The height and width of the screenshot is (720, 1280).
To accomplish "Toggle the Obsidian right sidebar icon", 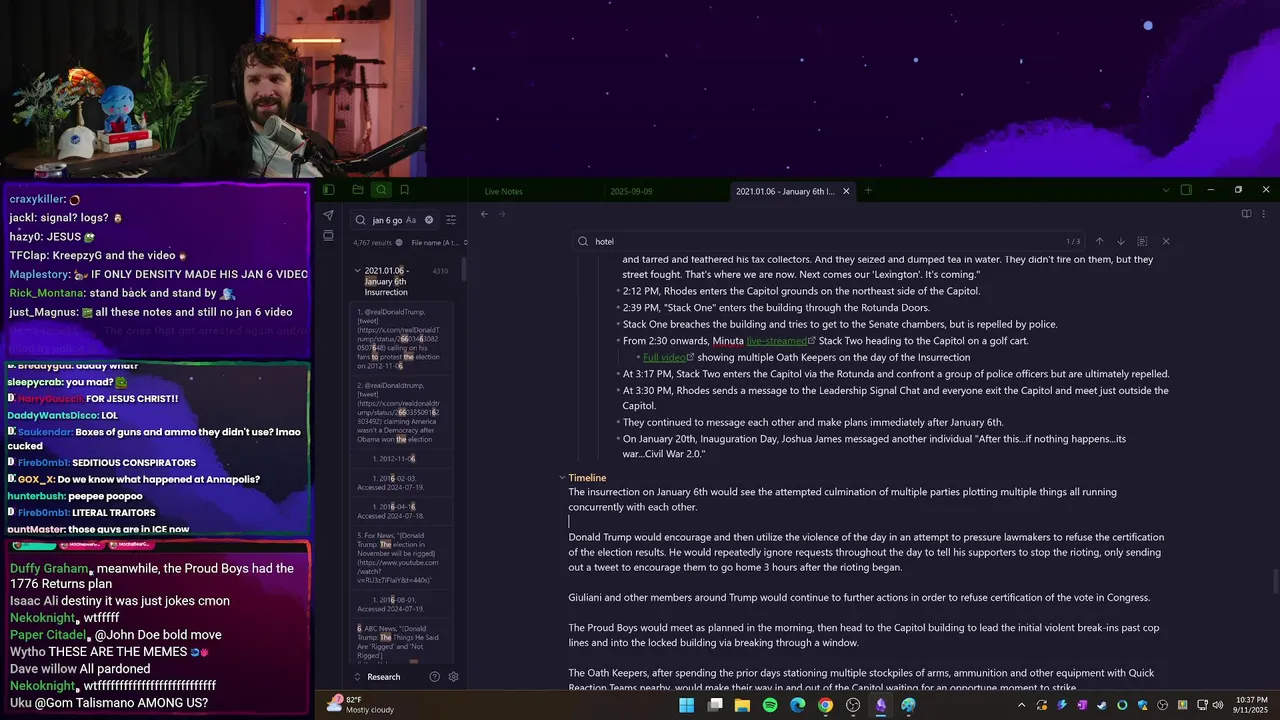I will [x=1186, y=190].
